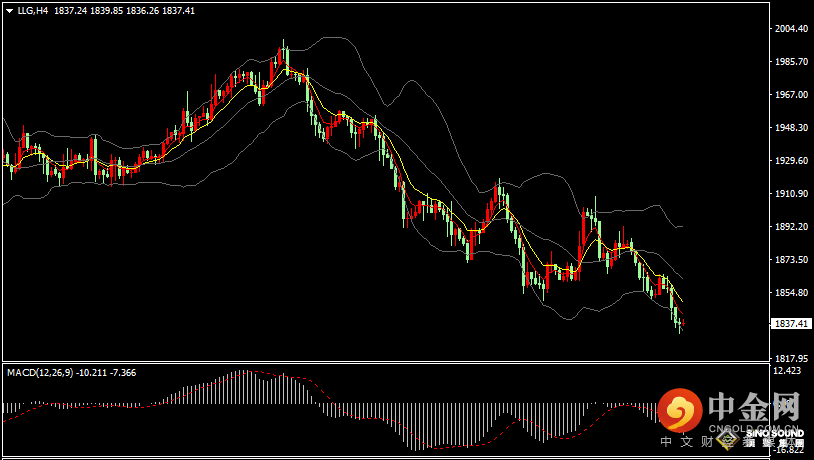Click the MACD(12,26,9) indicator label

(40, 373)
